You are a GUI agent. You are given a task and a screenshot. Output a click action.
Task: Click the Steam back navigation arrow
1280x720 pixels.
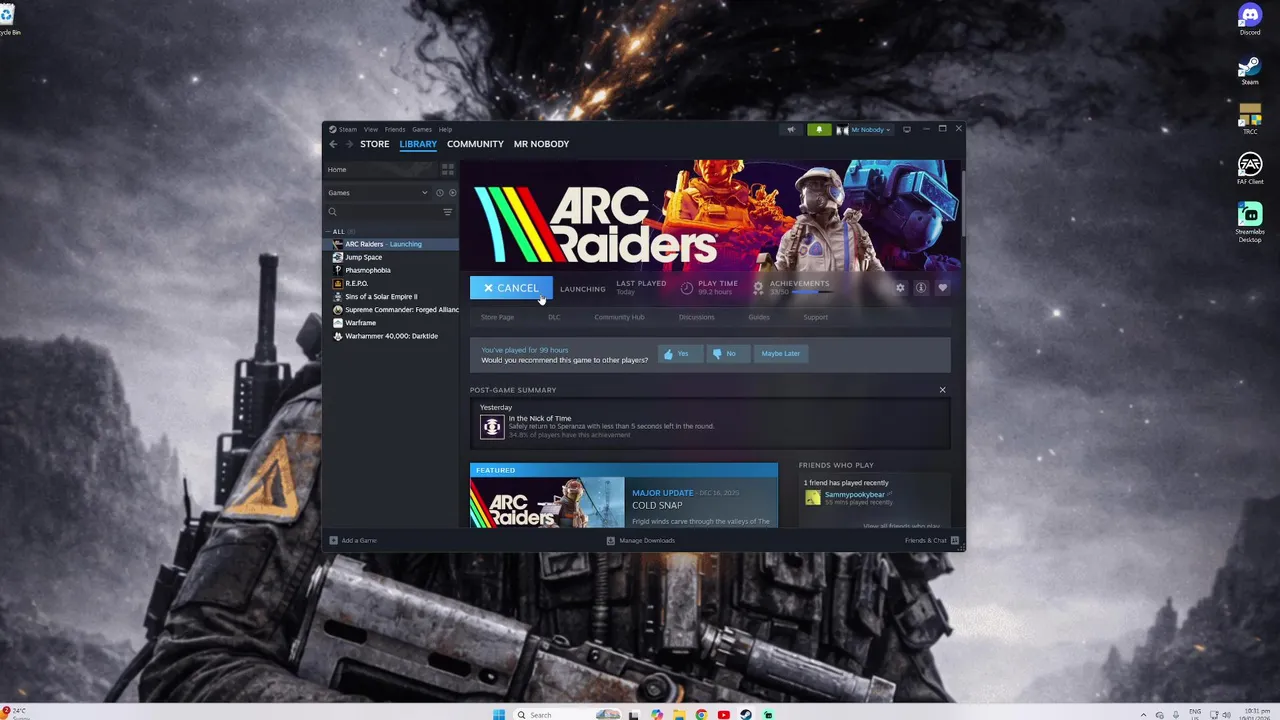(x=334, y=144)
